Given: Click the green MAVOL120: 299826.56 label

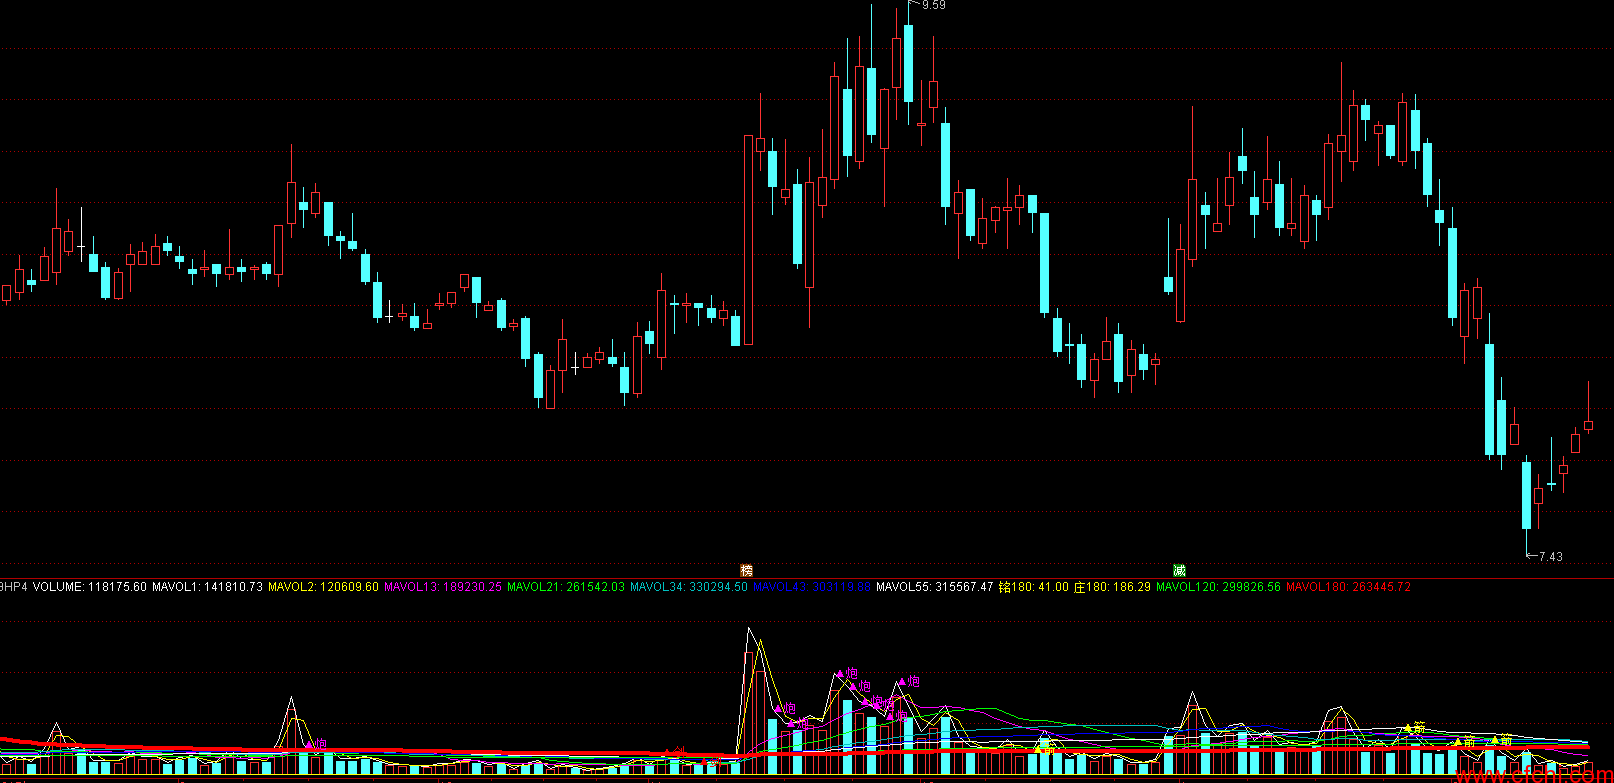Looking at the screenshot, I should coord(1218,587).
